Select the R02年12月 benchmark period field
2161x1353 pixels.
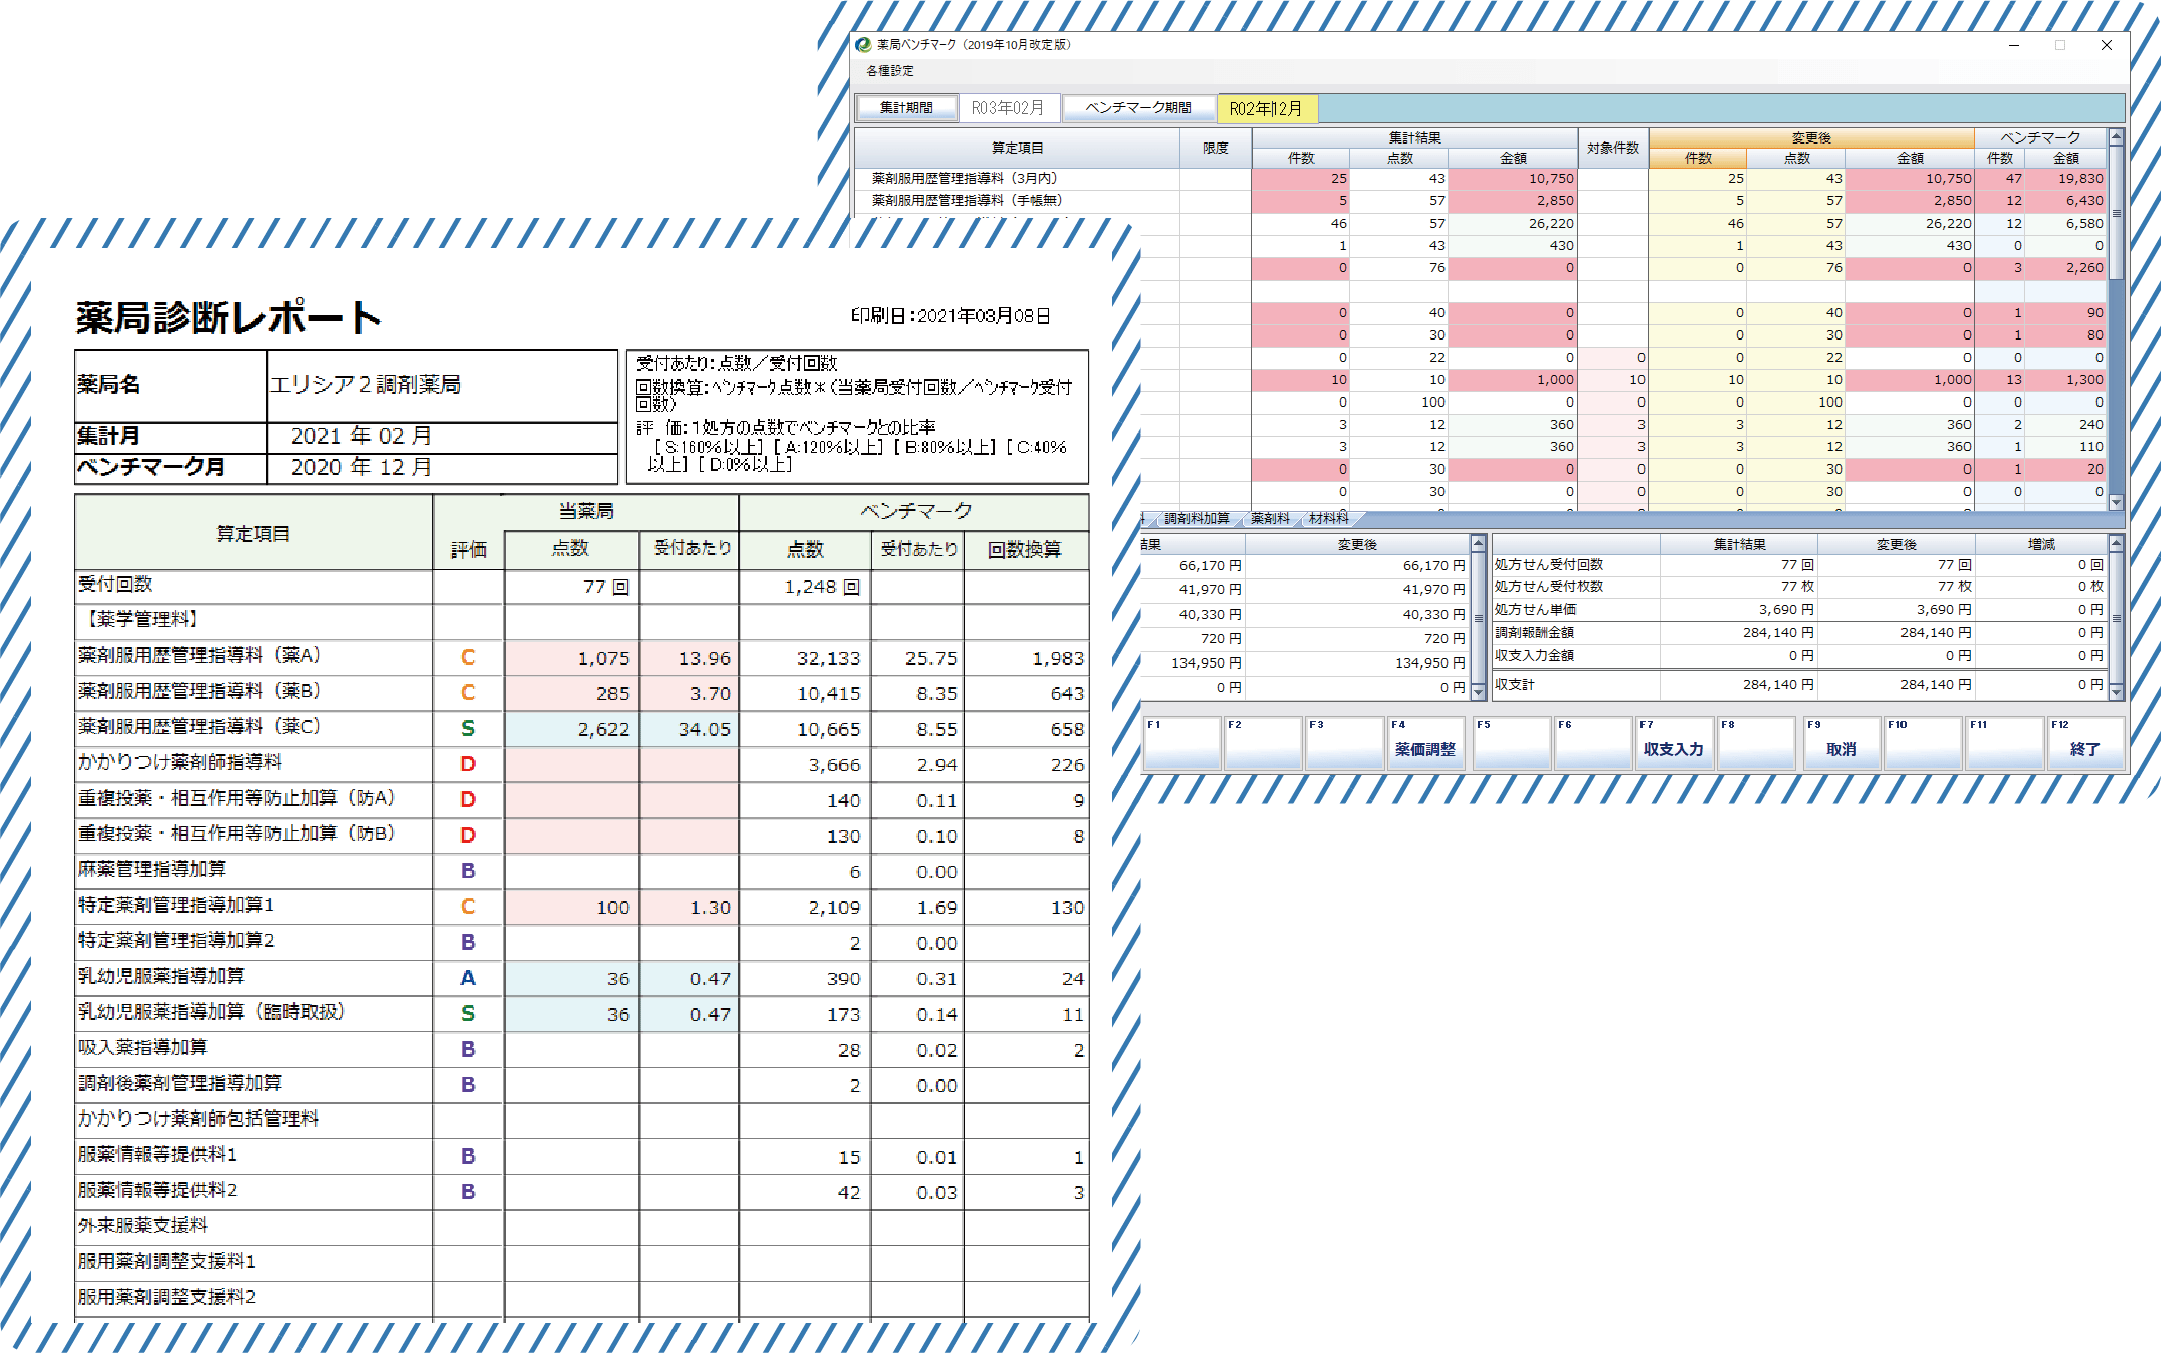pos(1266,108)
